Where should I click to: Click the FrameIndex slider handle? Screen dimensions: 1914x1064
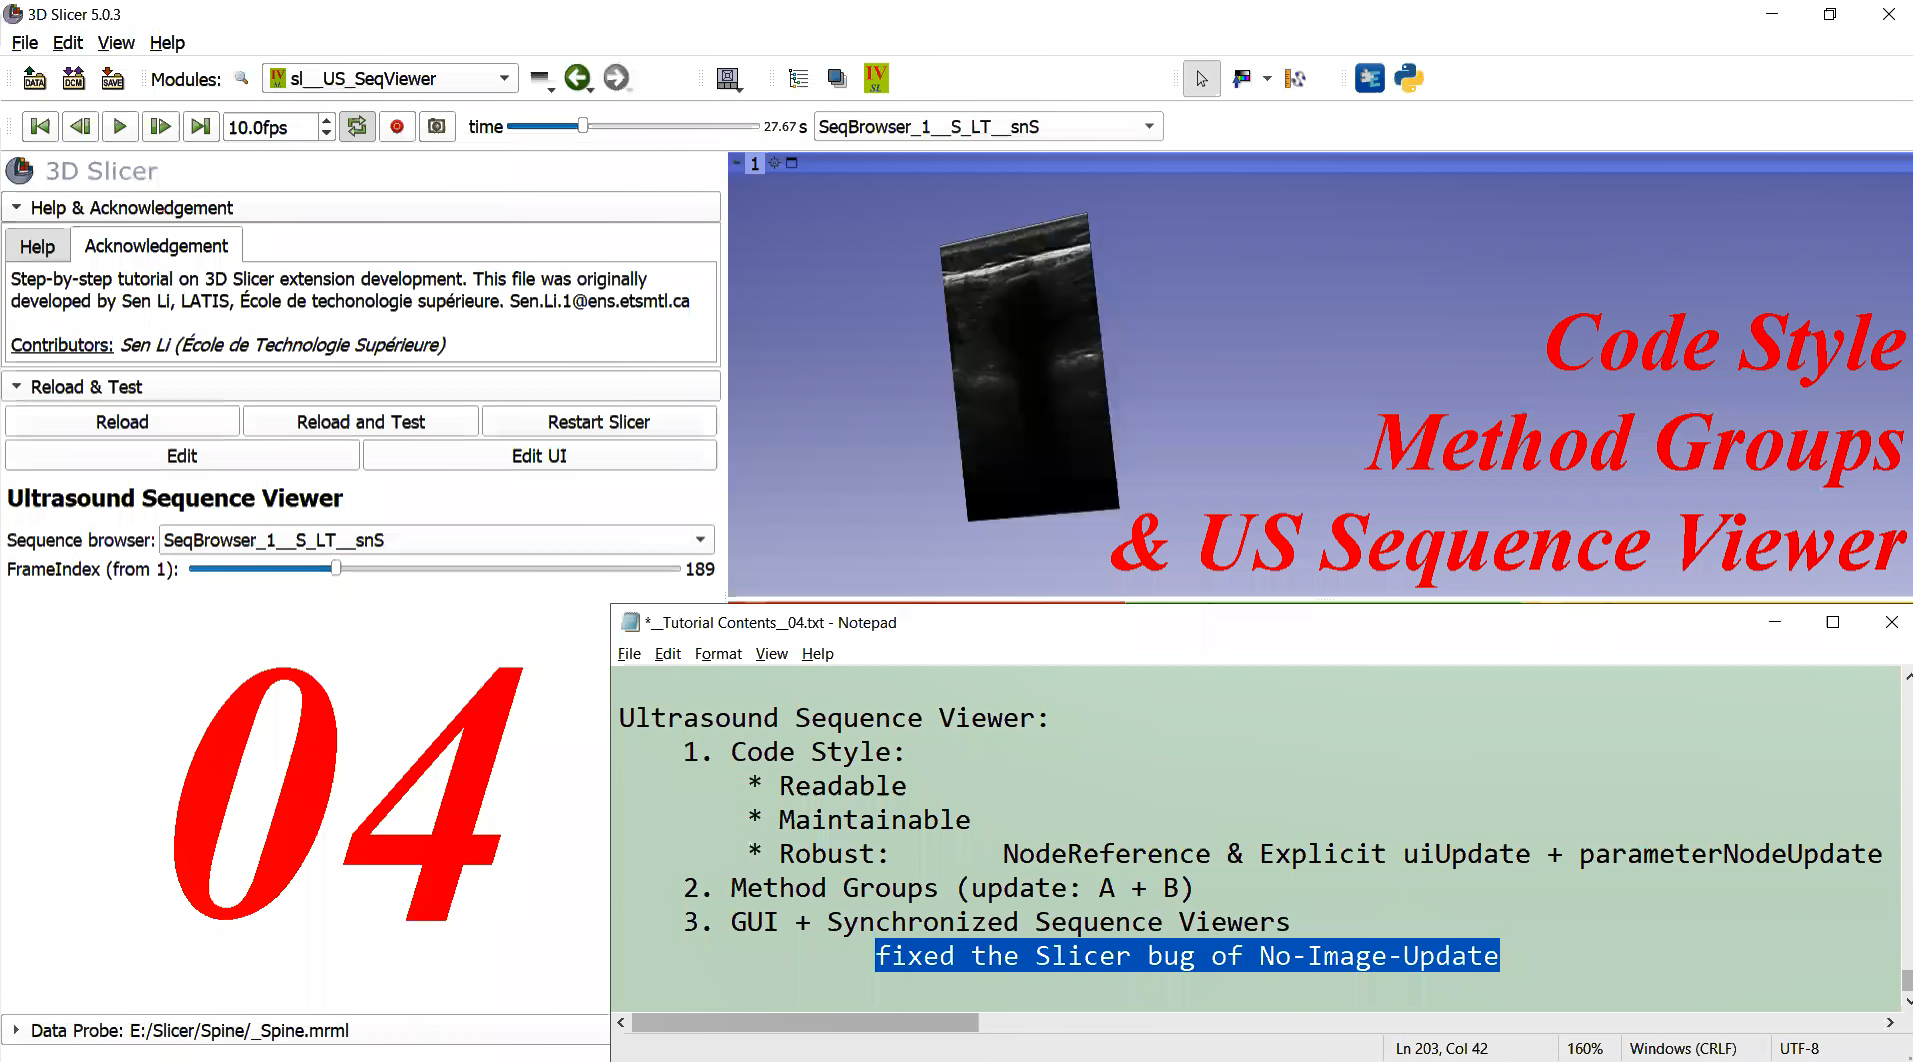(x=336, y=568)
